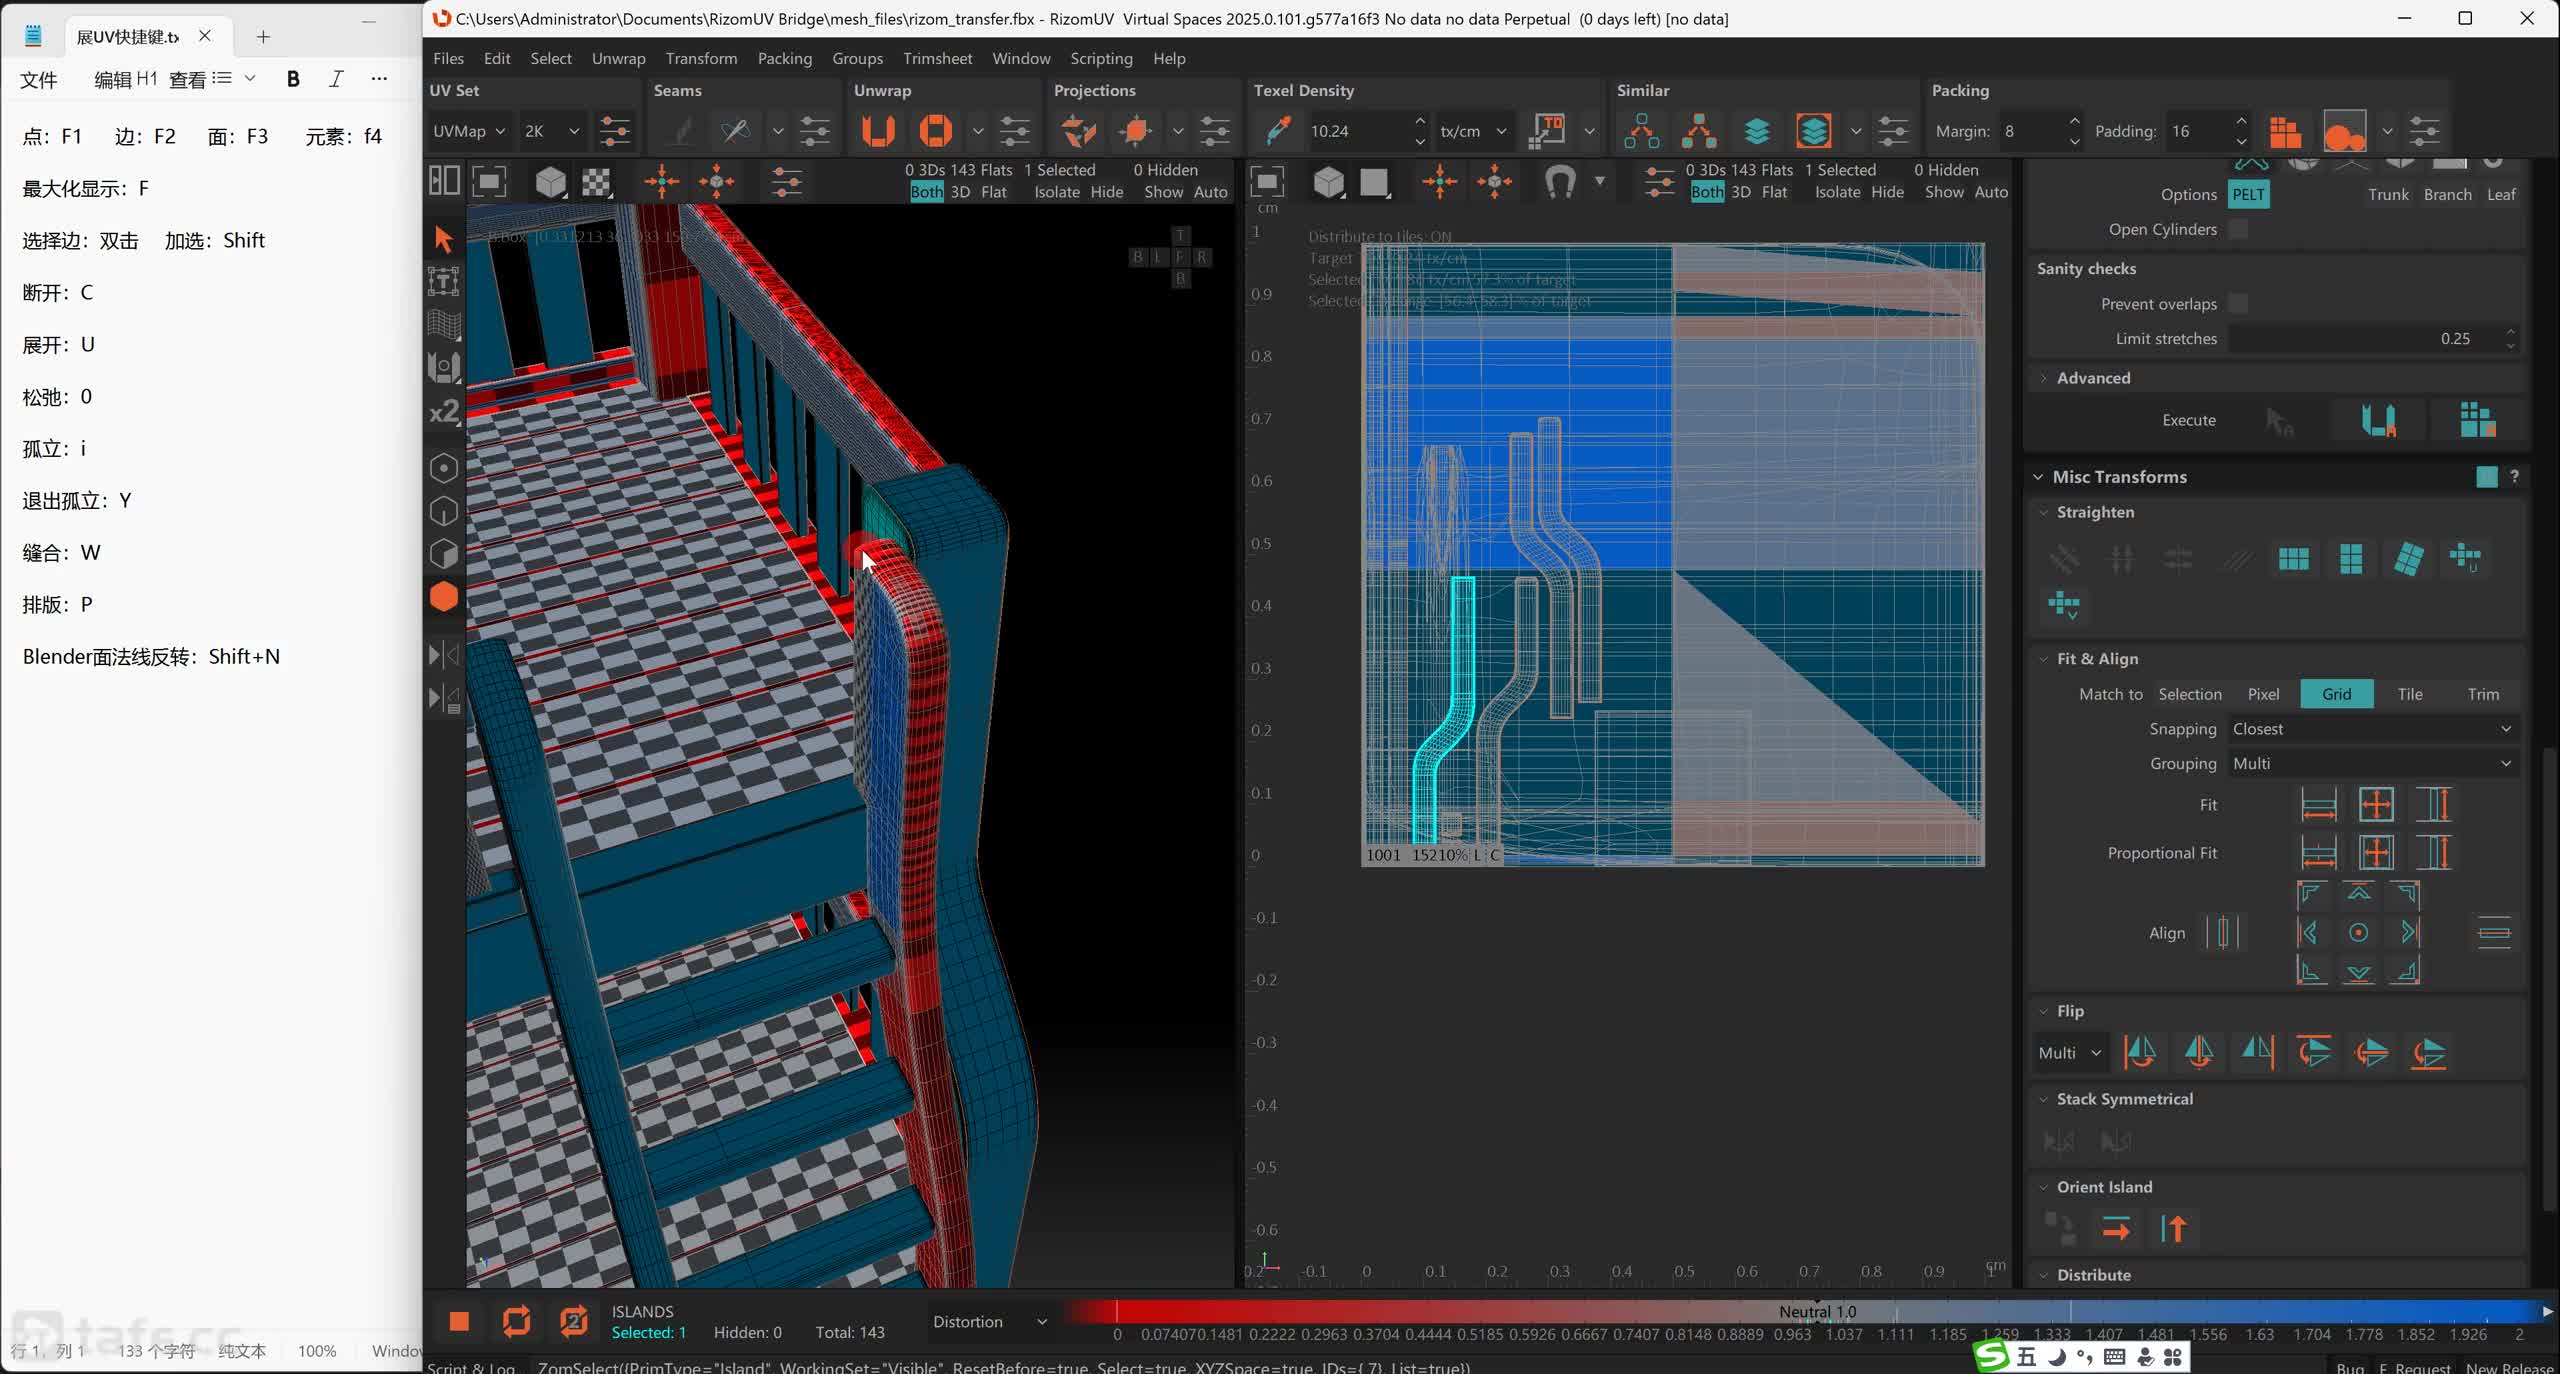Enable the Prevent overlaps checkbox
Viewport: 2560px width, 1374px height.
click(2238, 304)
